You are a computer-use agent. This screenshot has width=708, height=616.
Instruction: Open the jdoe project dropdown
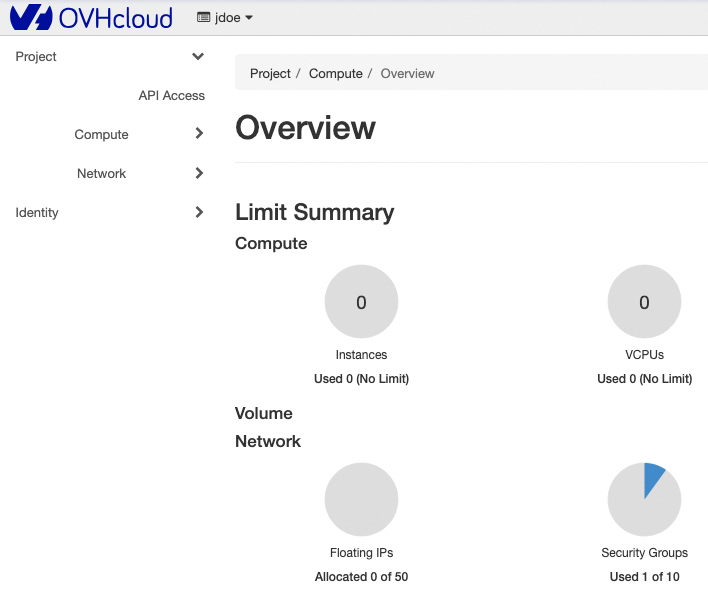pyautogui.click(x=226, y=18)
